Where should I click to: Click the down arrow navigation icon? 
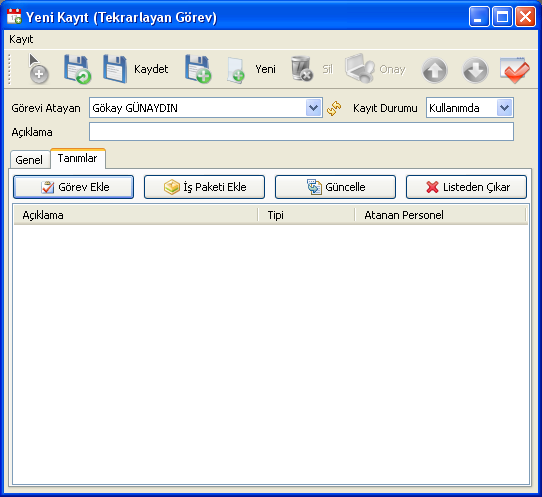point(475,70)
